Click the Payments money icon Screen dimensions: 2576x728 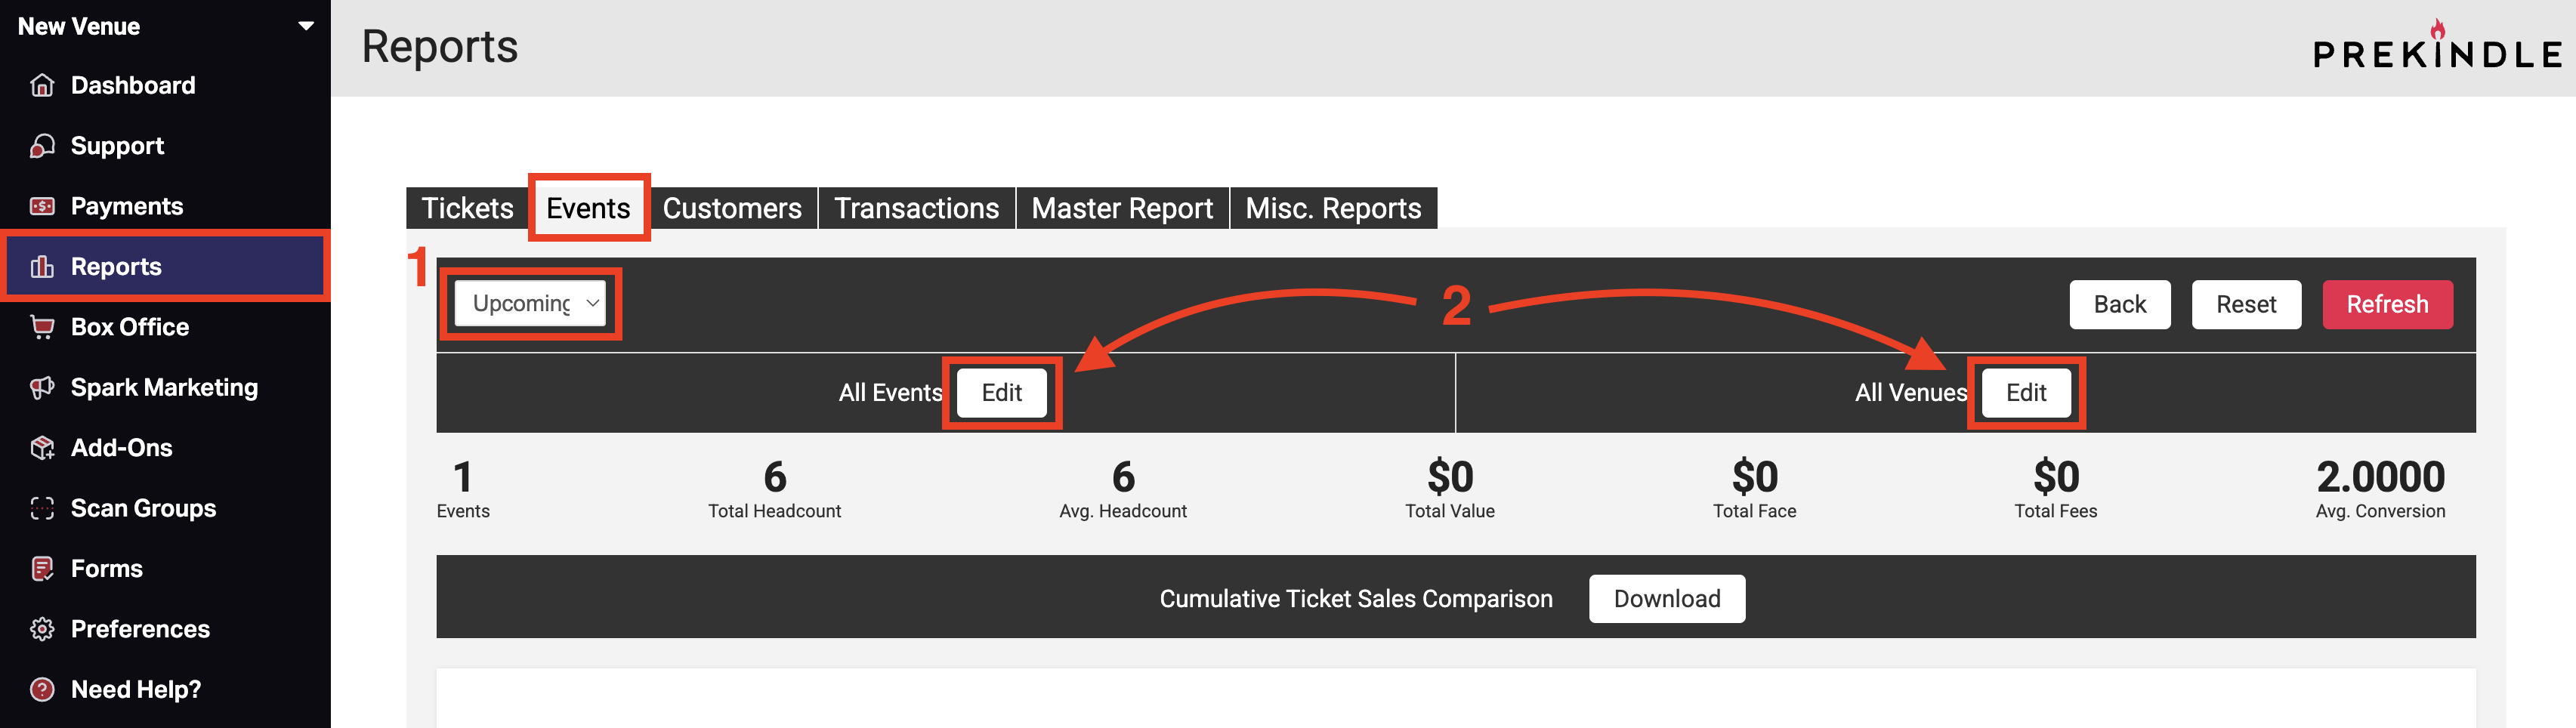(42, 206)
